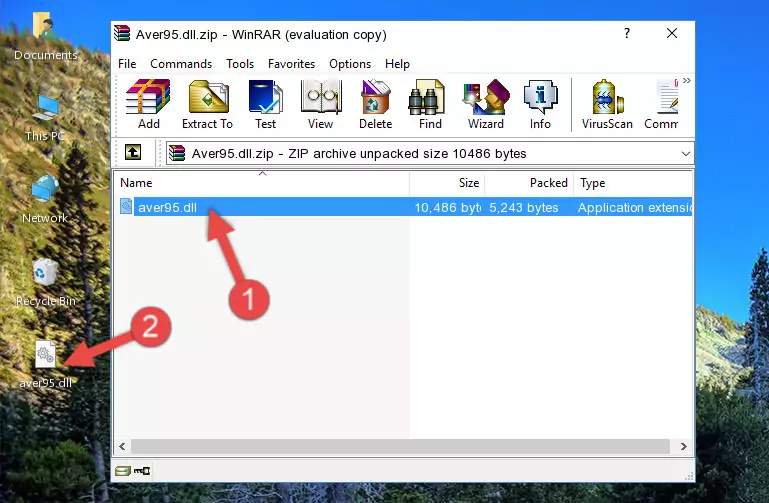The width and height of the screenshot is (769, 503).
Task: Select the aver95.dll desktop file
Action: pyautogui.click(x=46, y=365)
